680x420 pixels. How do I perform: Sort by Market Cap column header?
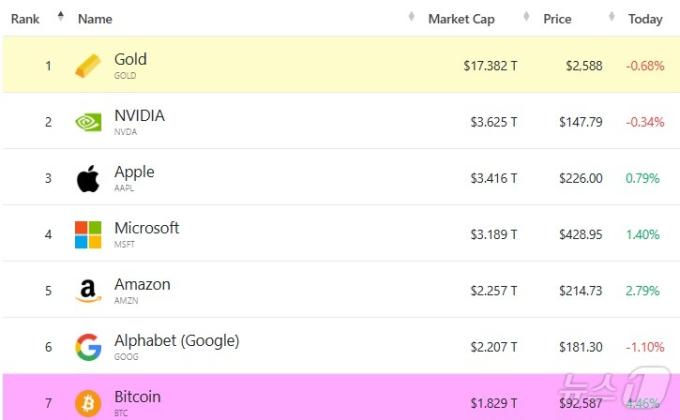coord(461,19)
